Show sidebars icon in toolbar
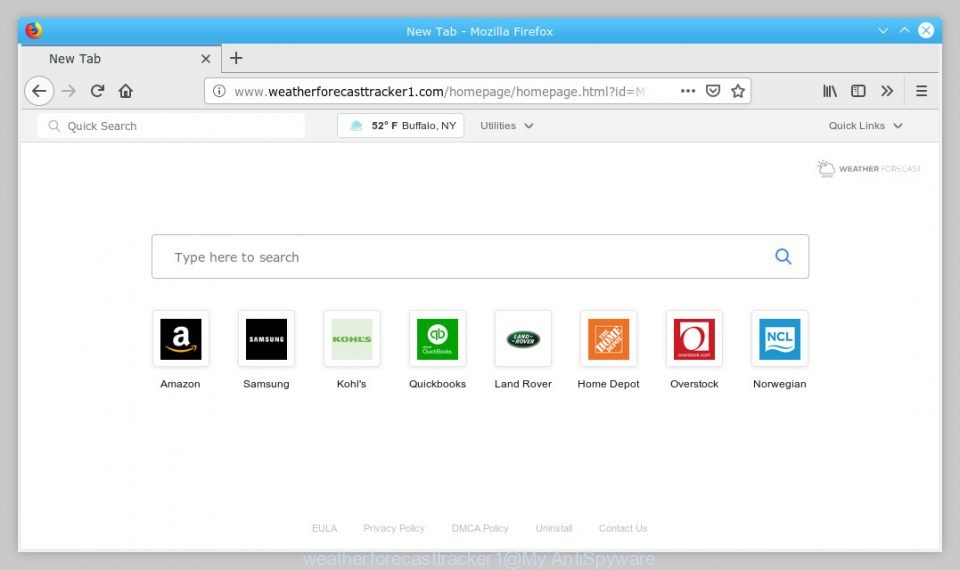 [858, 91]
